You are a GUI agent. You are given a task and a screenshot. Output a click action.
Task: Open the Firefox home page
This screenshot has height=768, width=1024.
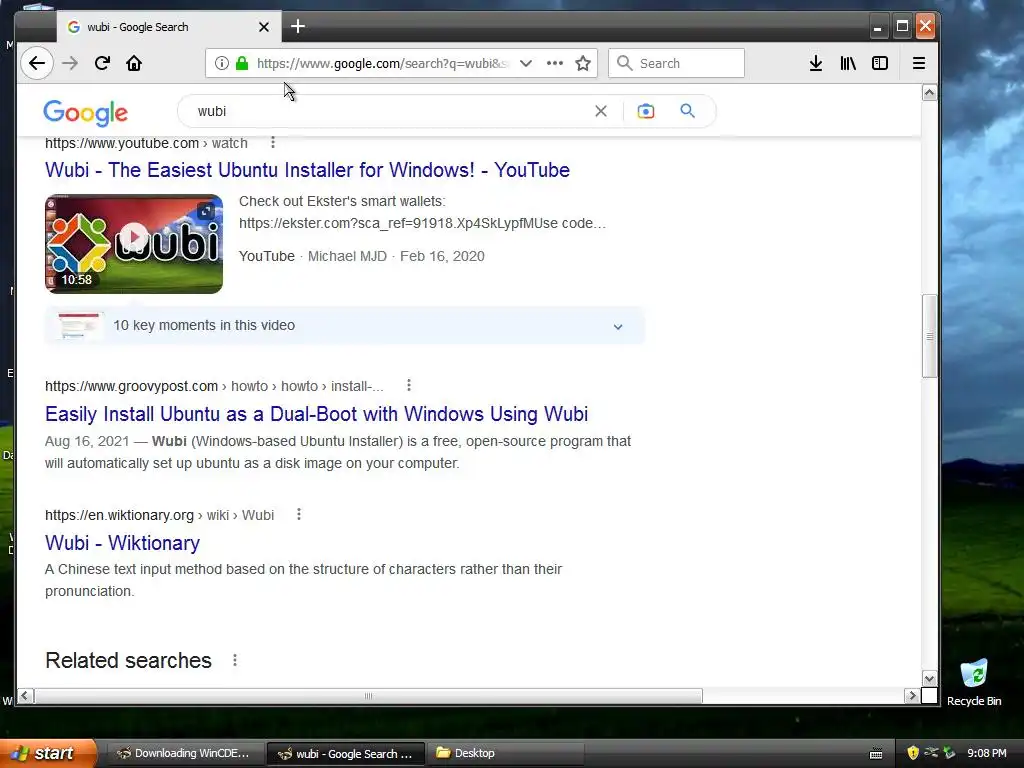point(134,63)
